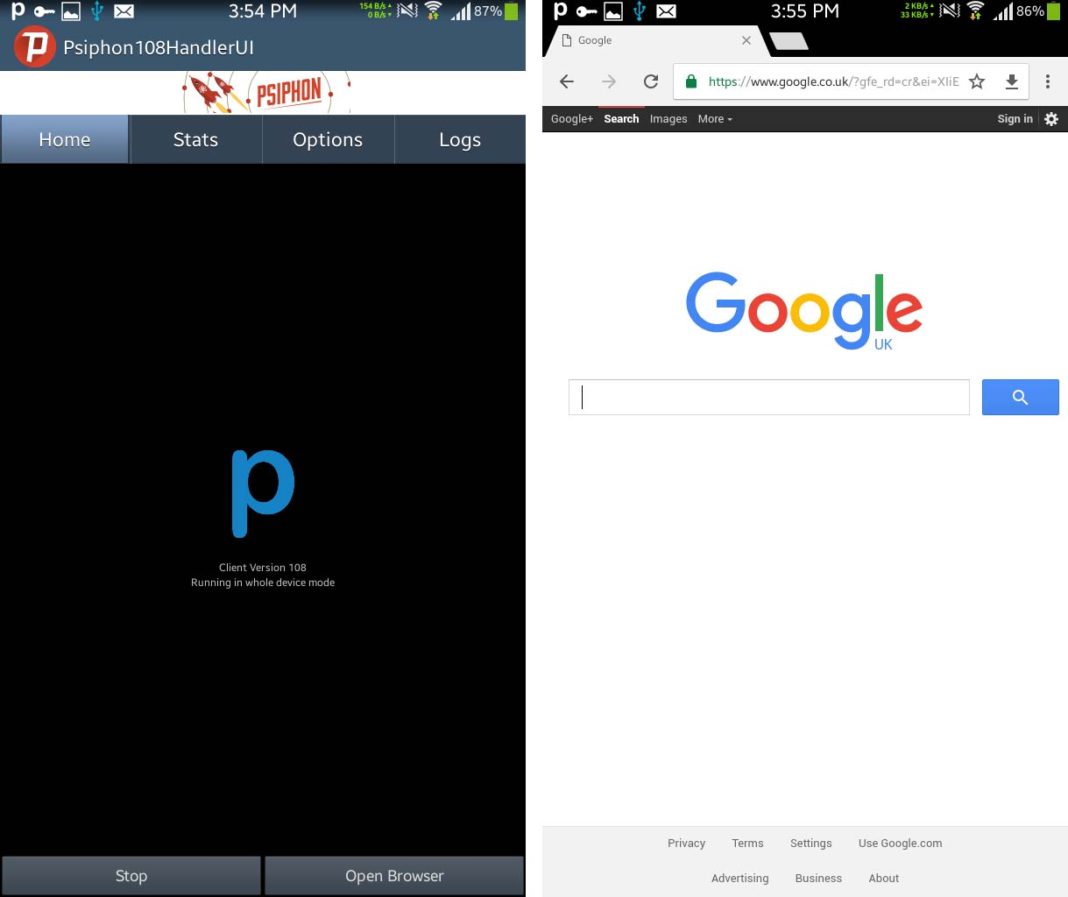The width and height of the screenshot is (1068, 897).
Task: Tap the picture notification icon in right status bar
Action: (x=613, y=11)
